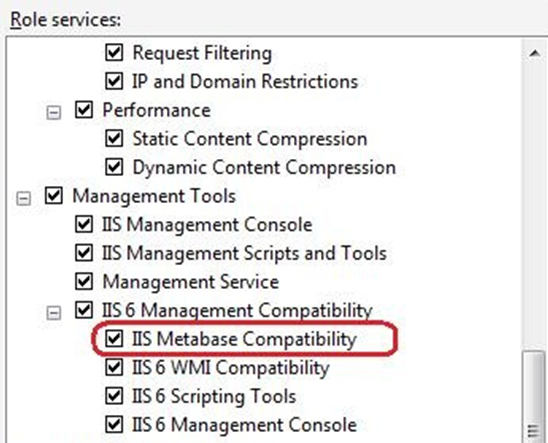Toggle IIS 6 WMI Compatibility checkbox
The width and height of the screenshot is (548, 443).
114,368
